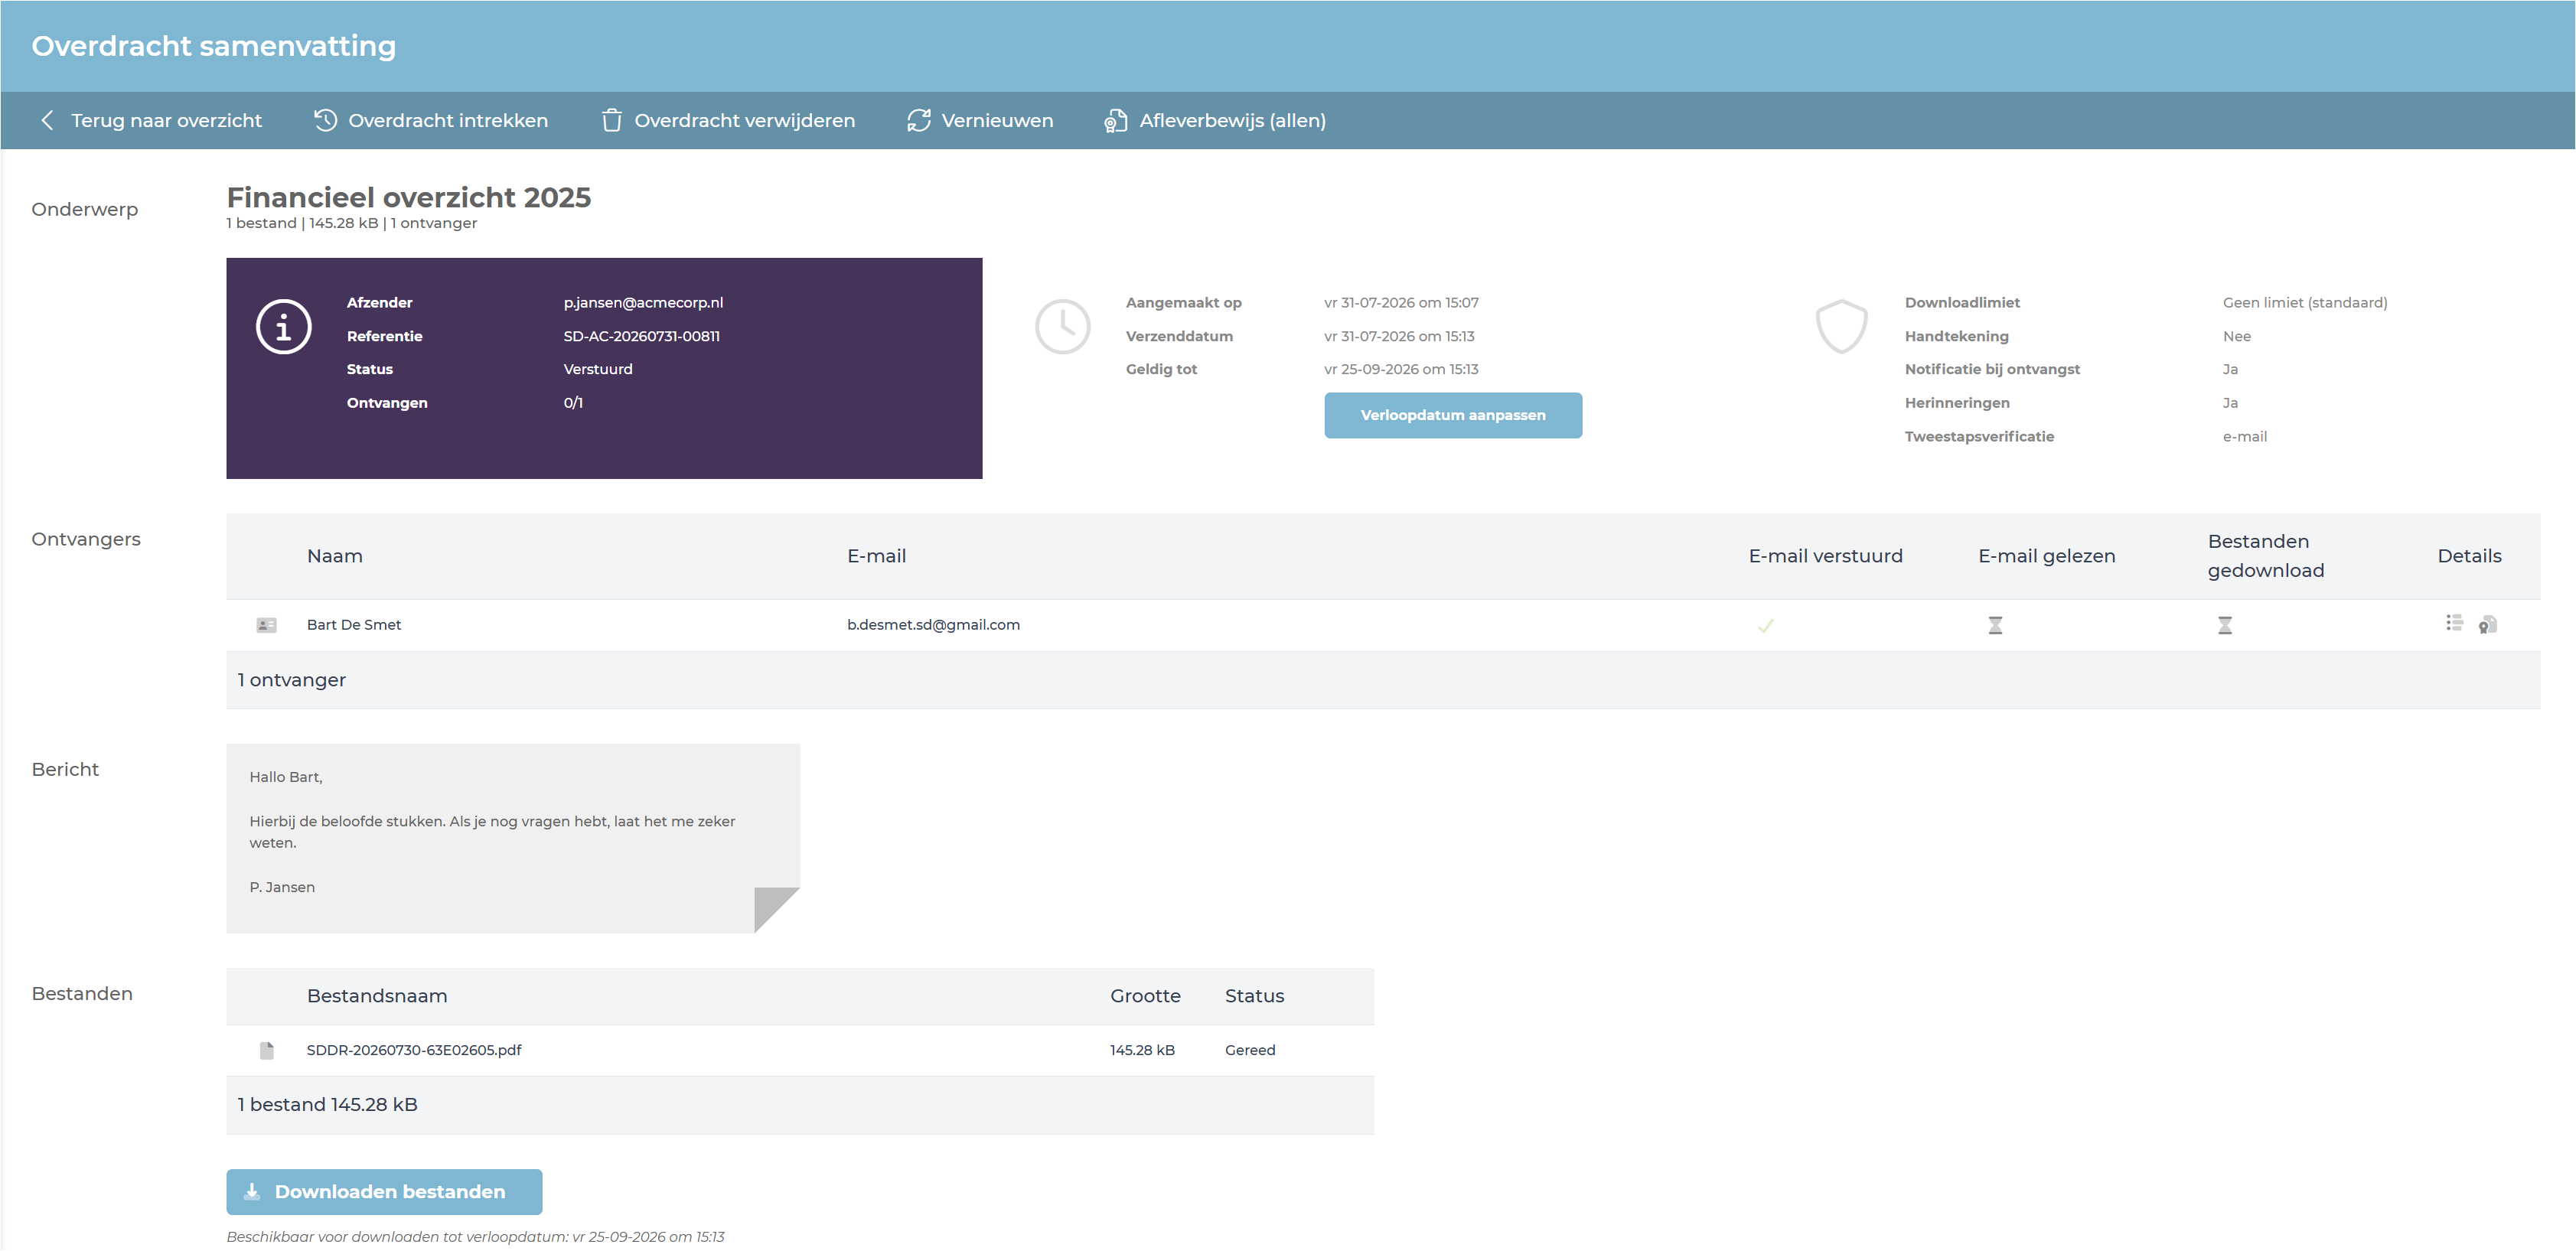Open delivery proof icon in Bart's row
The width and height of the screenshot is (2576, 1251).
click(x=2488, y=625)
